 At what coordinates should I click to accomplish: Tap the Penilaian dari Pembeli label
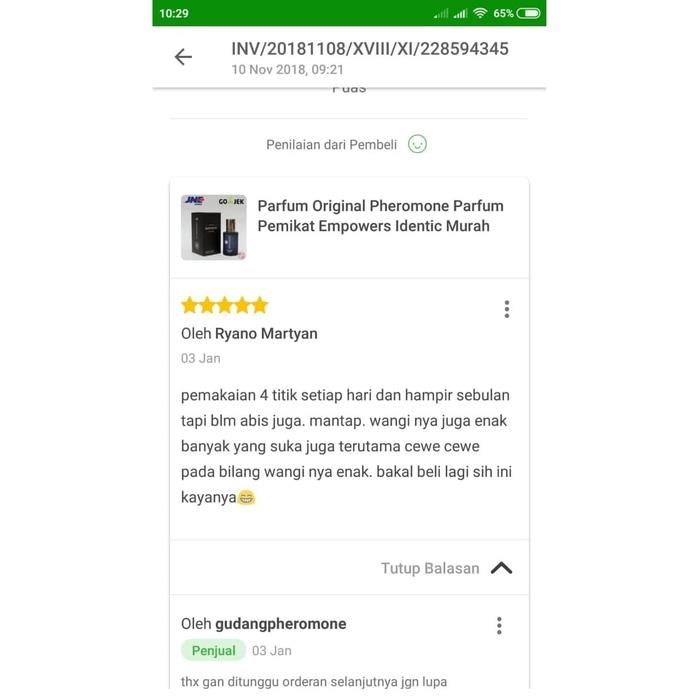pyautogui.click(x=331, y=145)
